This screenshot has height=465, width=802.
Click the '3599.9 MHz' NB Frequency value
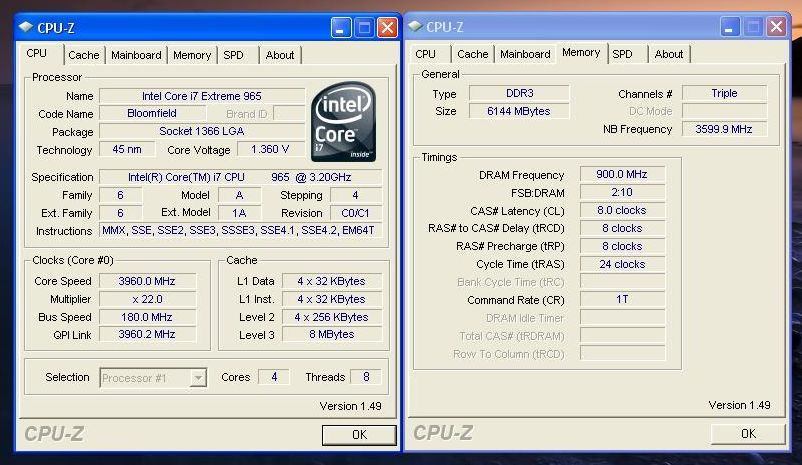point(725,129)
